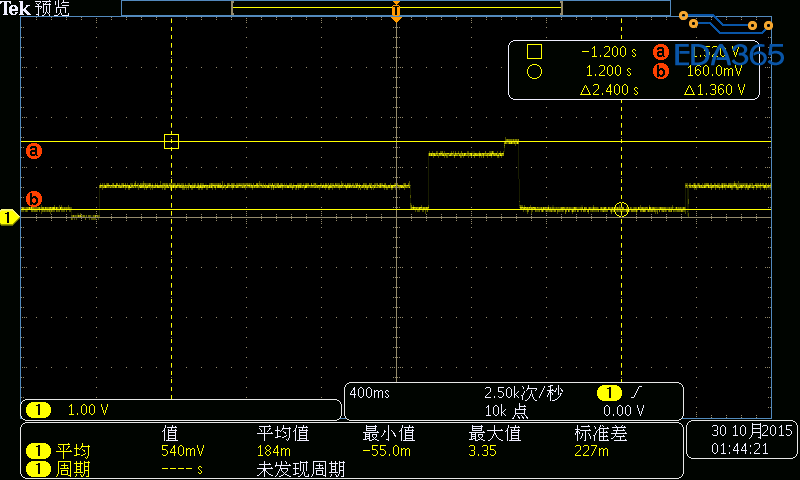Click the record view bar at top
The height and width of the screenshot is (480, 800).
pyautogui.click(x=396, y=8)
